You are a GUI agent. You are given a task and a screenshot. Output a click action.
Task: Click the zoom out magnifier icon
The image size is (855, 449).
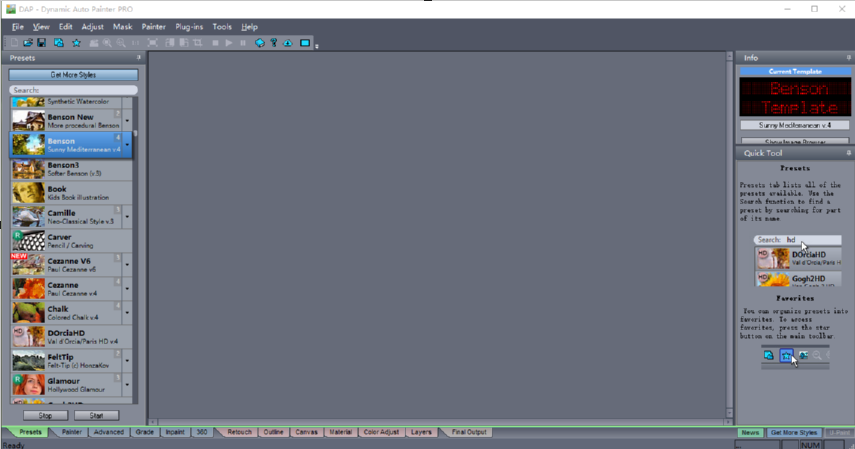121,43
